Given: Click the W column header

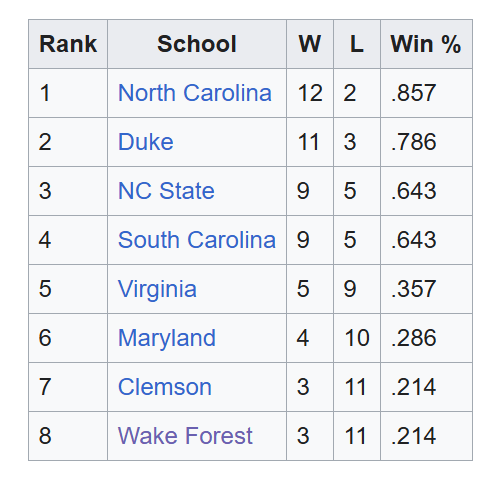Looking at the screenshot, I should pyautogui.click(x=310, y=44).
